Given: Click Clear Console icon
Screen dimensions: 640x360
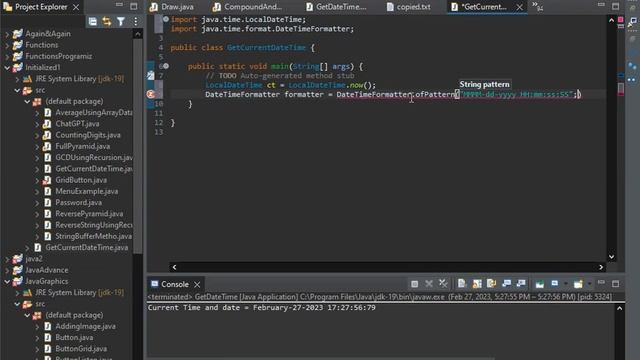Looking at the screenshot, I should 462,284.
